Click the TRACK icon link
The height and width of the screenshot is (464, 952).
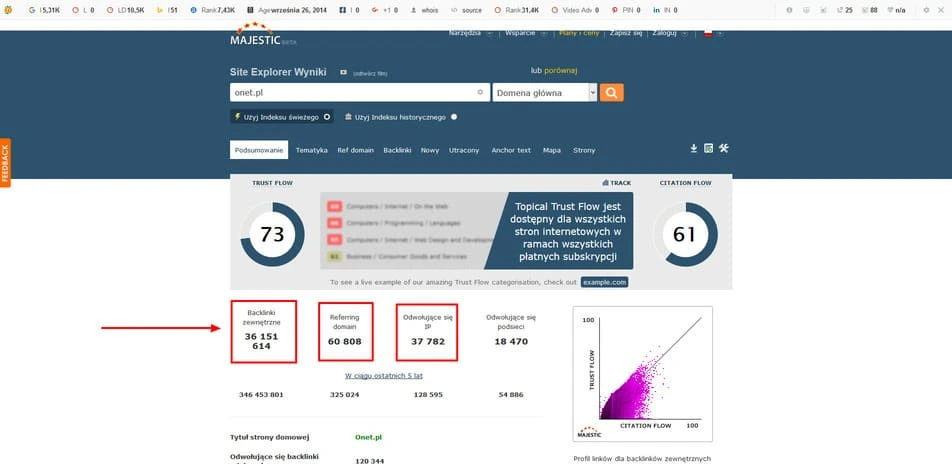616,183
